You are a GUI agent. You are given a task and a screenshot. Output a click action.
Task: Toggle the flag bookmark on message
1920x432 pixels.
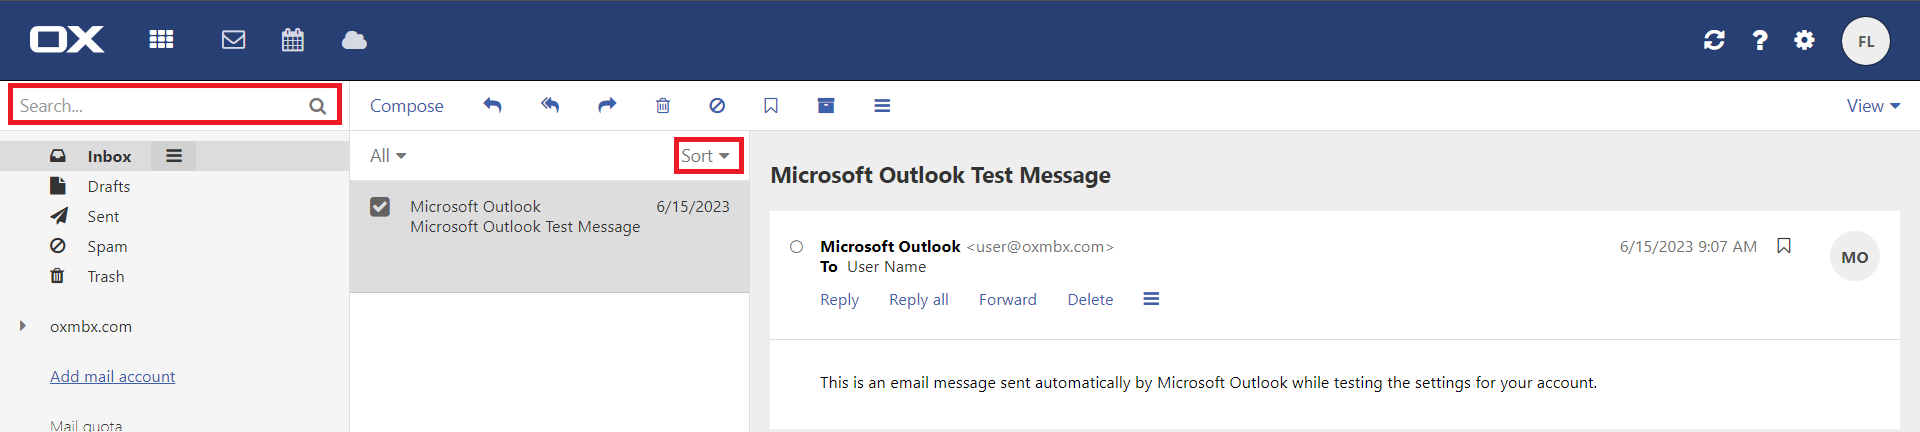tap(1784, 246)
